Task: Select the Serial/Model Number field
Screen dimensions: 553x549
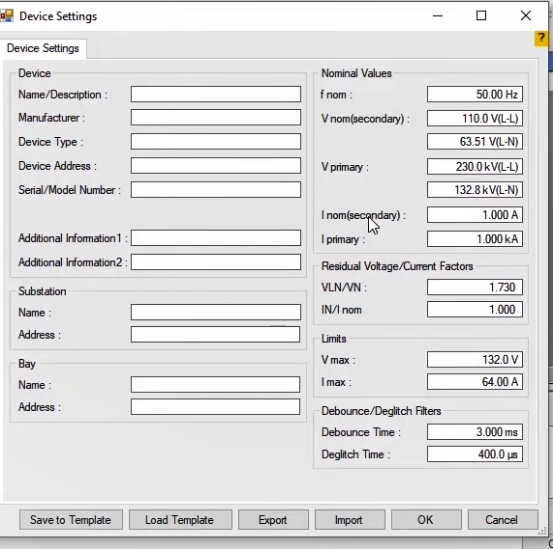Action: pyautogui.click(x=216, y=190)
